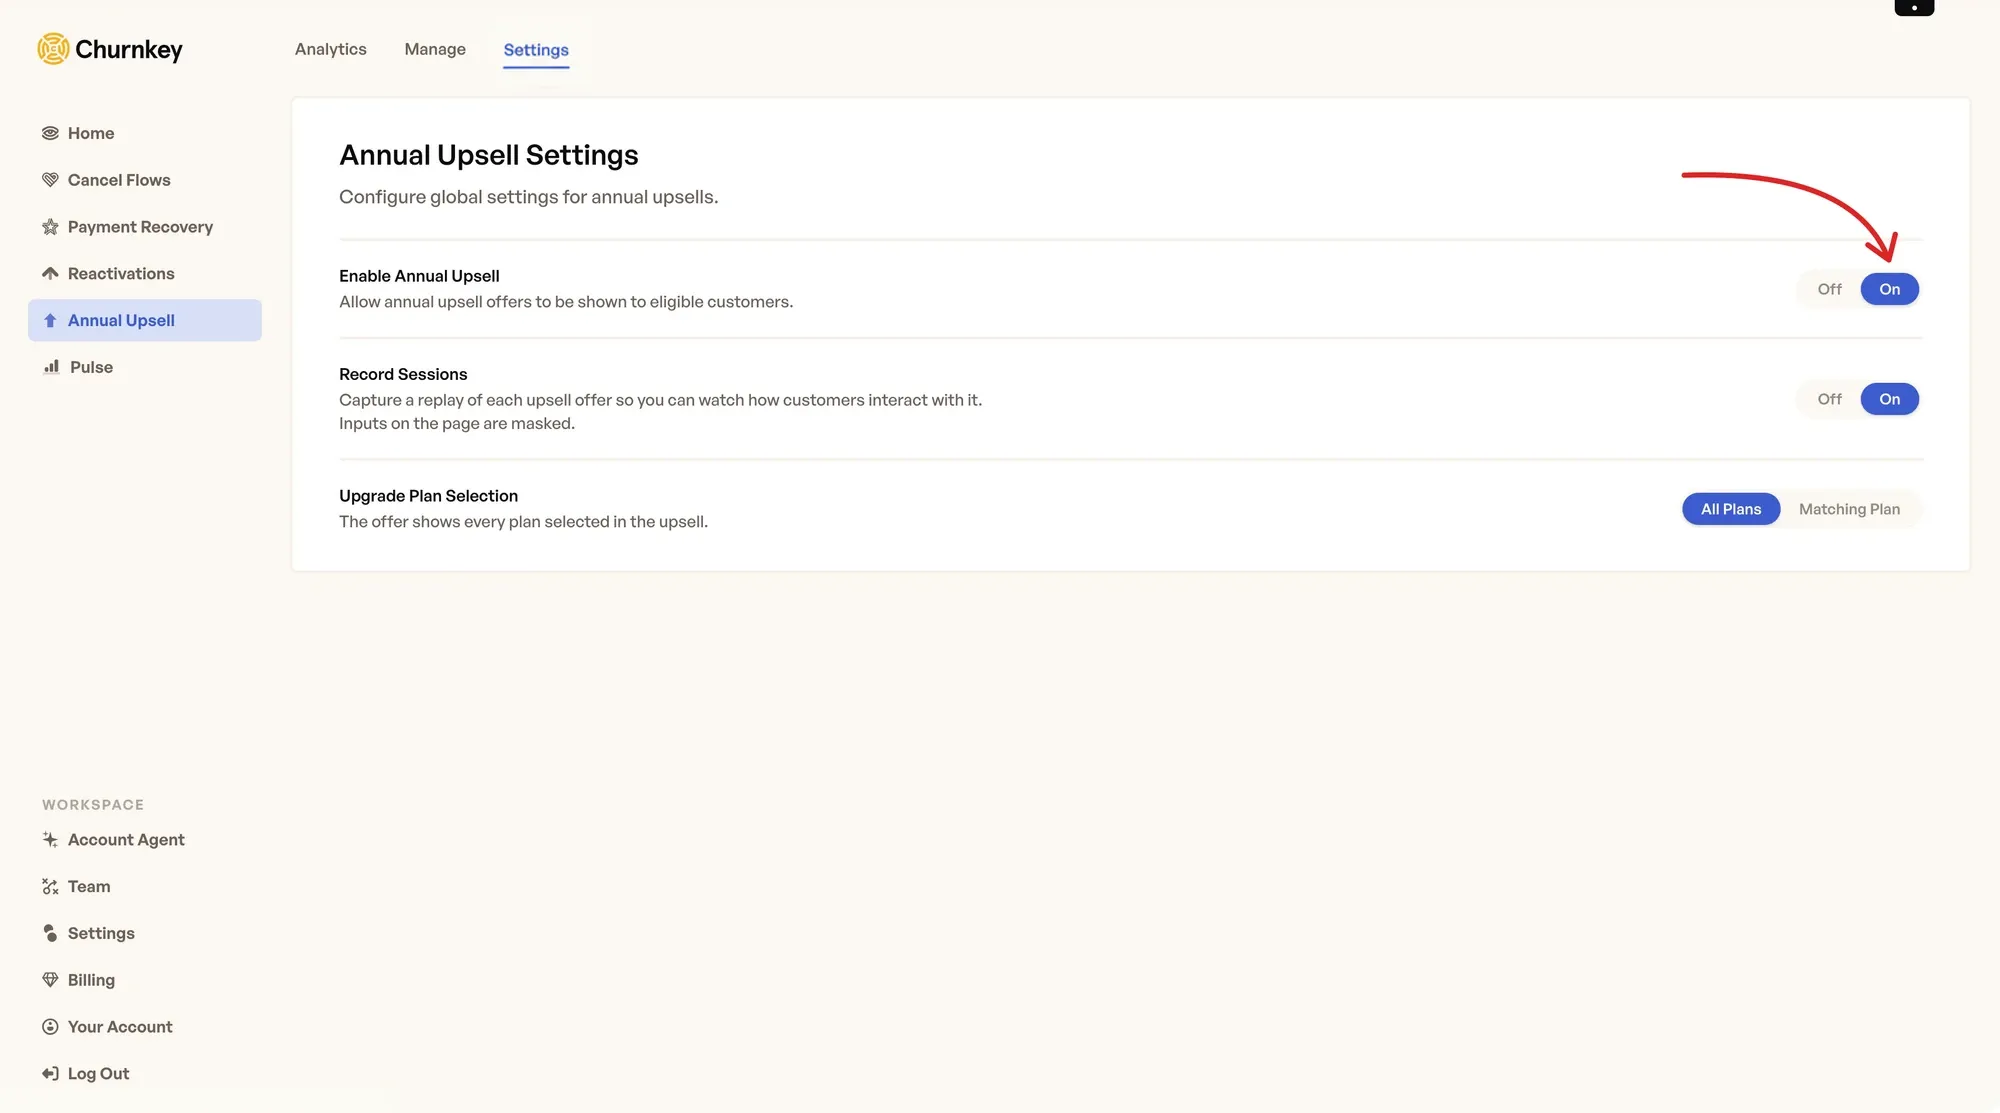Click the Log Out exit icon
2000x1113 pixels.
(x=50, y=1073)
